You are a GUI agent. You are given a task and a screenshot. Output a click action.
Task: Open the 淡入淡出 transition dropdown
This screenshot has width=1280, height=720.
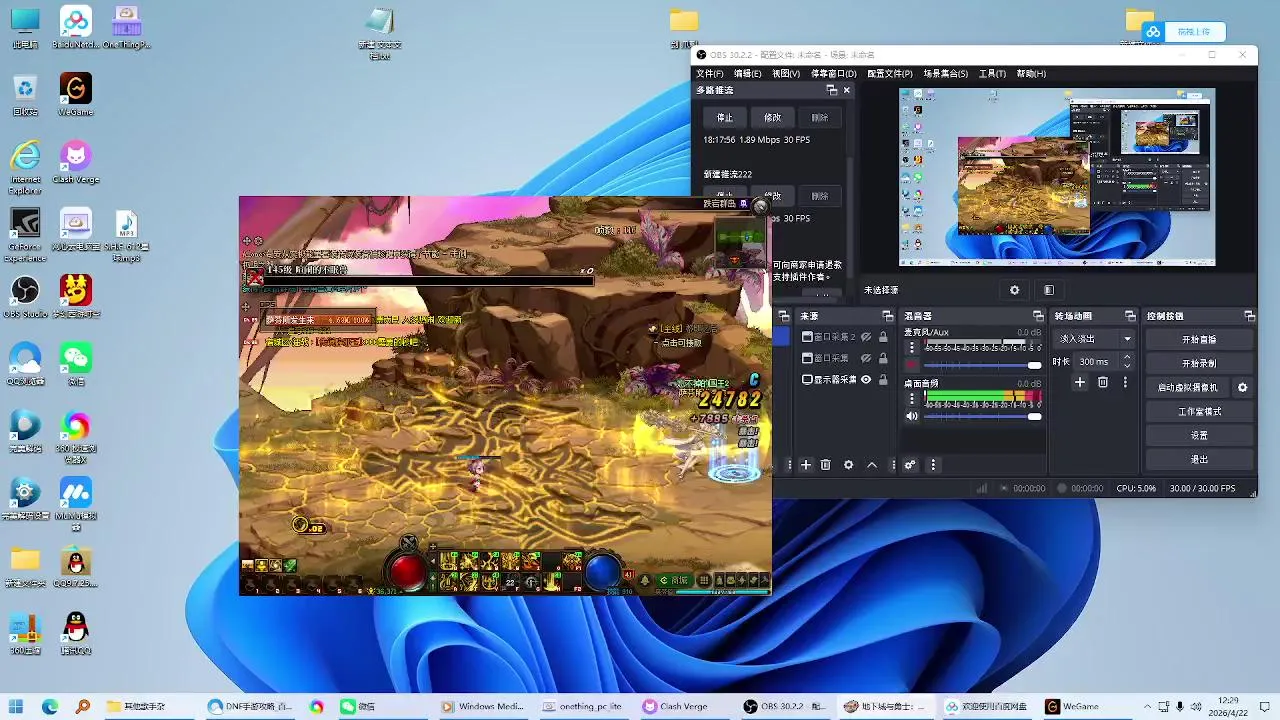[1095, 339]
